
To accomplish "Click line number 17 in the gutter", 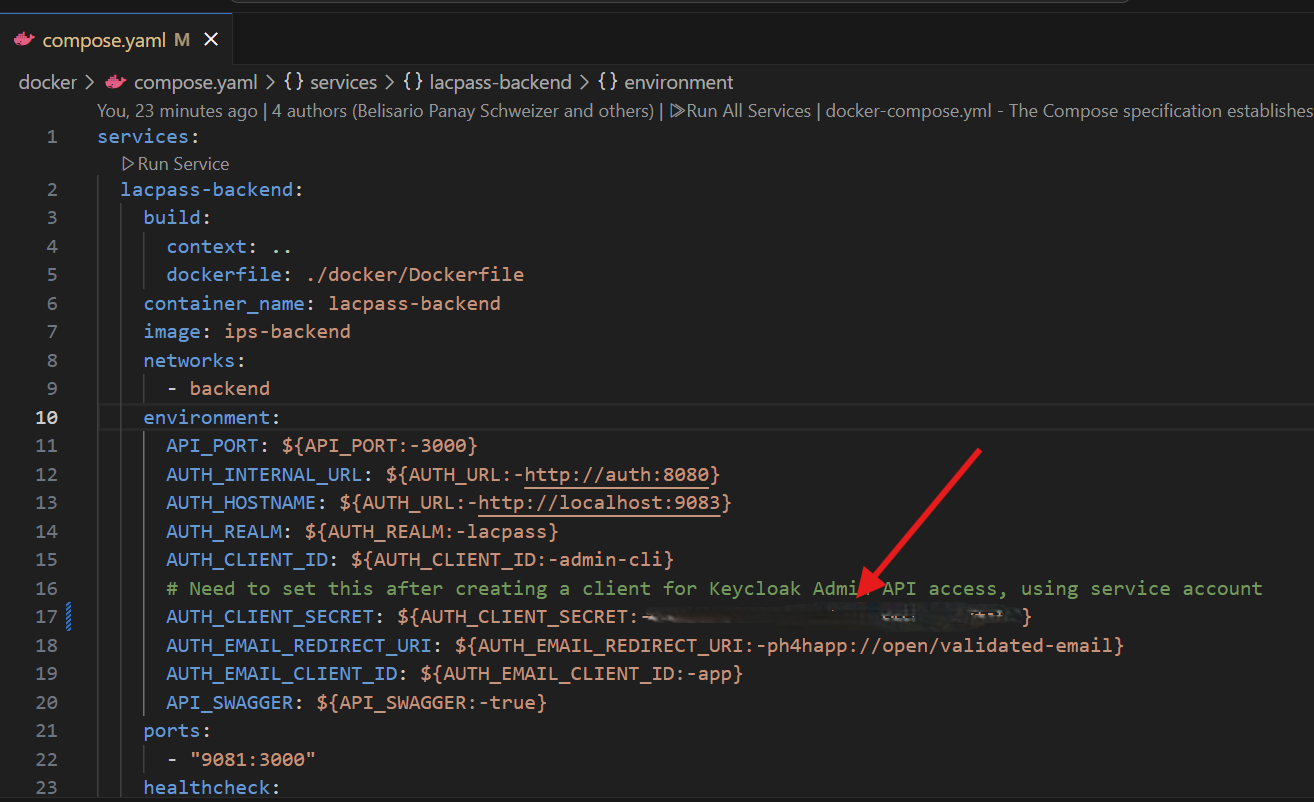I will 46,616.
